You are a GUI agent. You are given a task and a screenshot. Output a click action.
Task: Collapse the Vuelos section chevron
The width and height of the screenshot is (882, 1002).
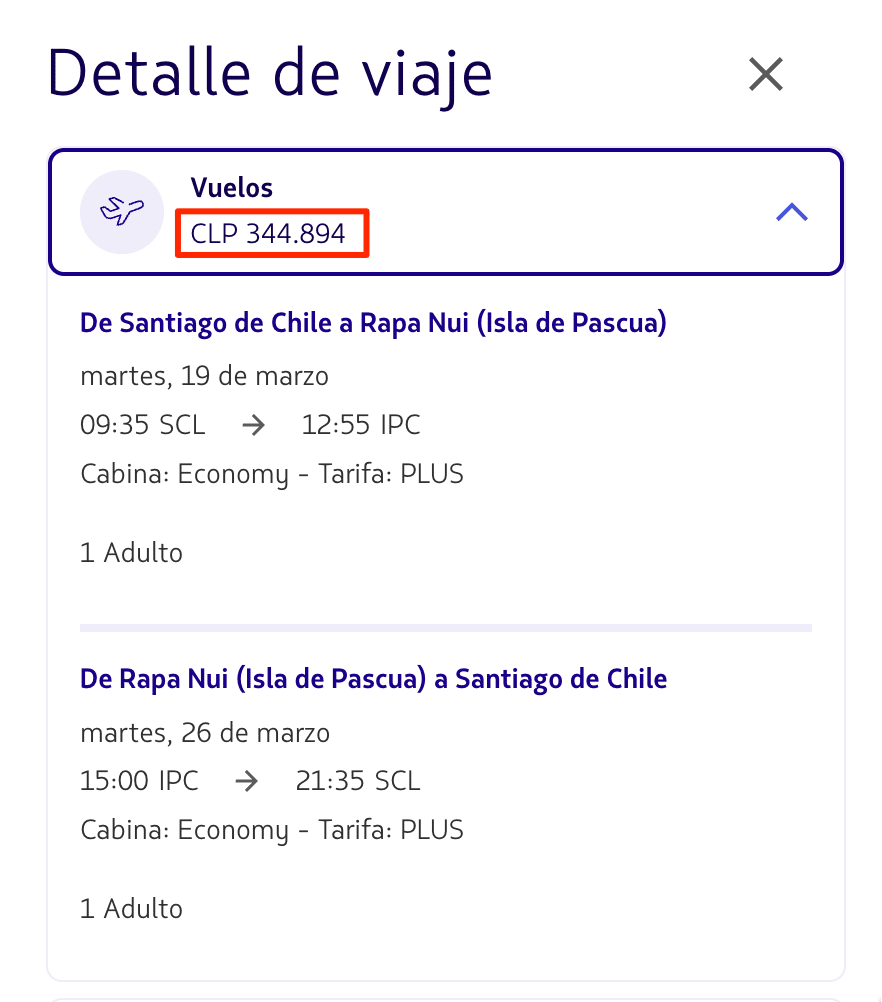(x=792, y=212)
